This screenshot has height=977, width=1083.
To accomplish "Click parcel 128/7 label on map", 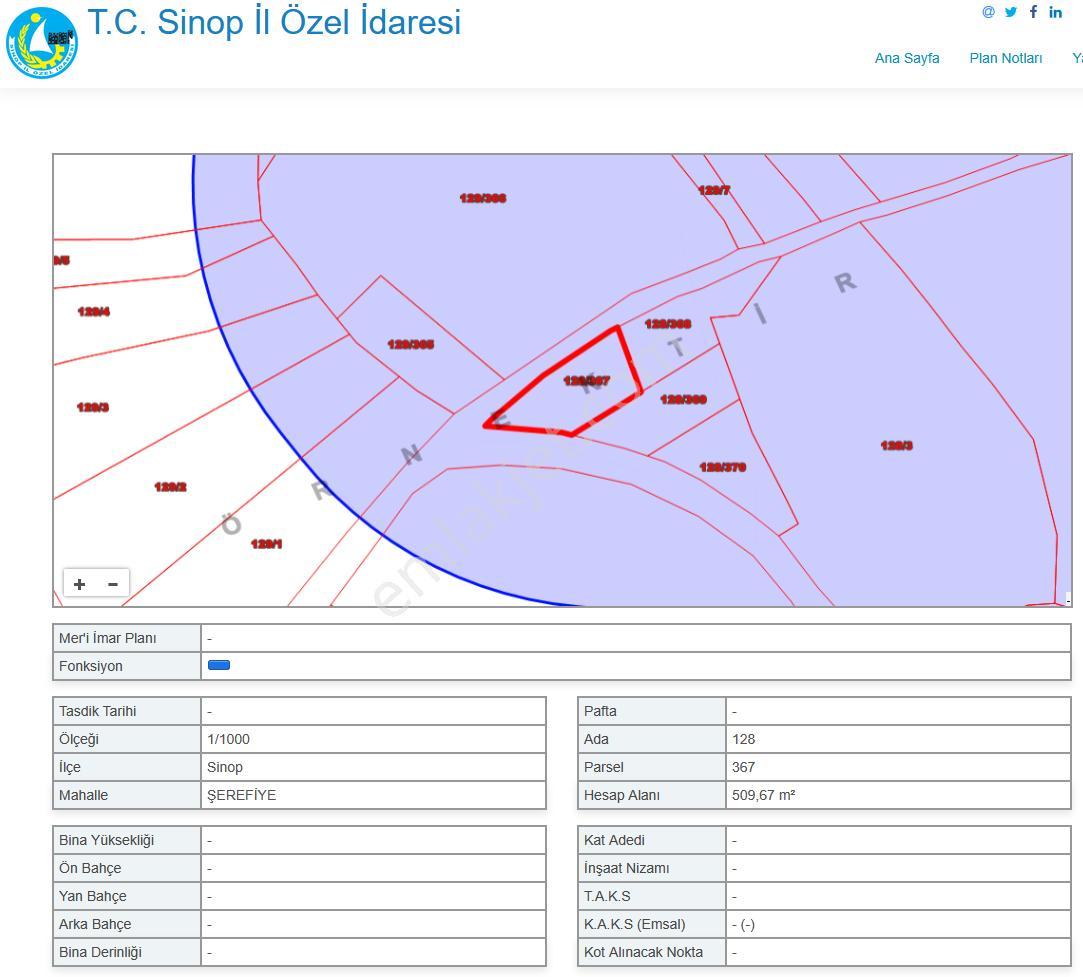I will pyautogui.click(x=714, y=190).
